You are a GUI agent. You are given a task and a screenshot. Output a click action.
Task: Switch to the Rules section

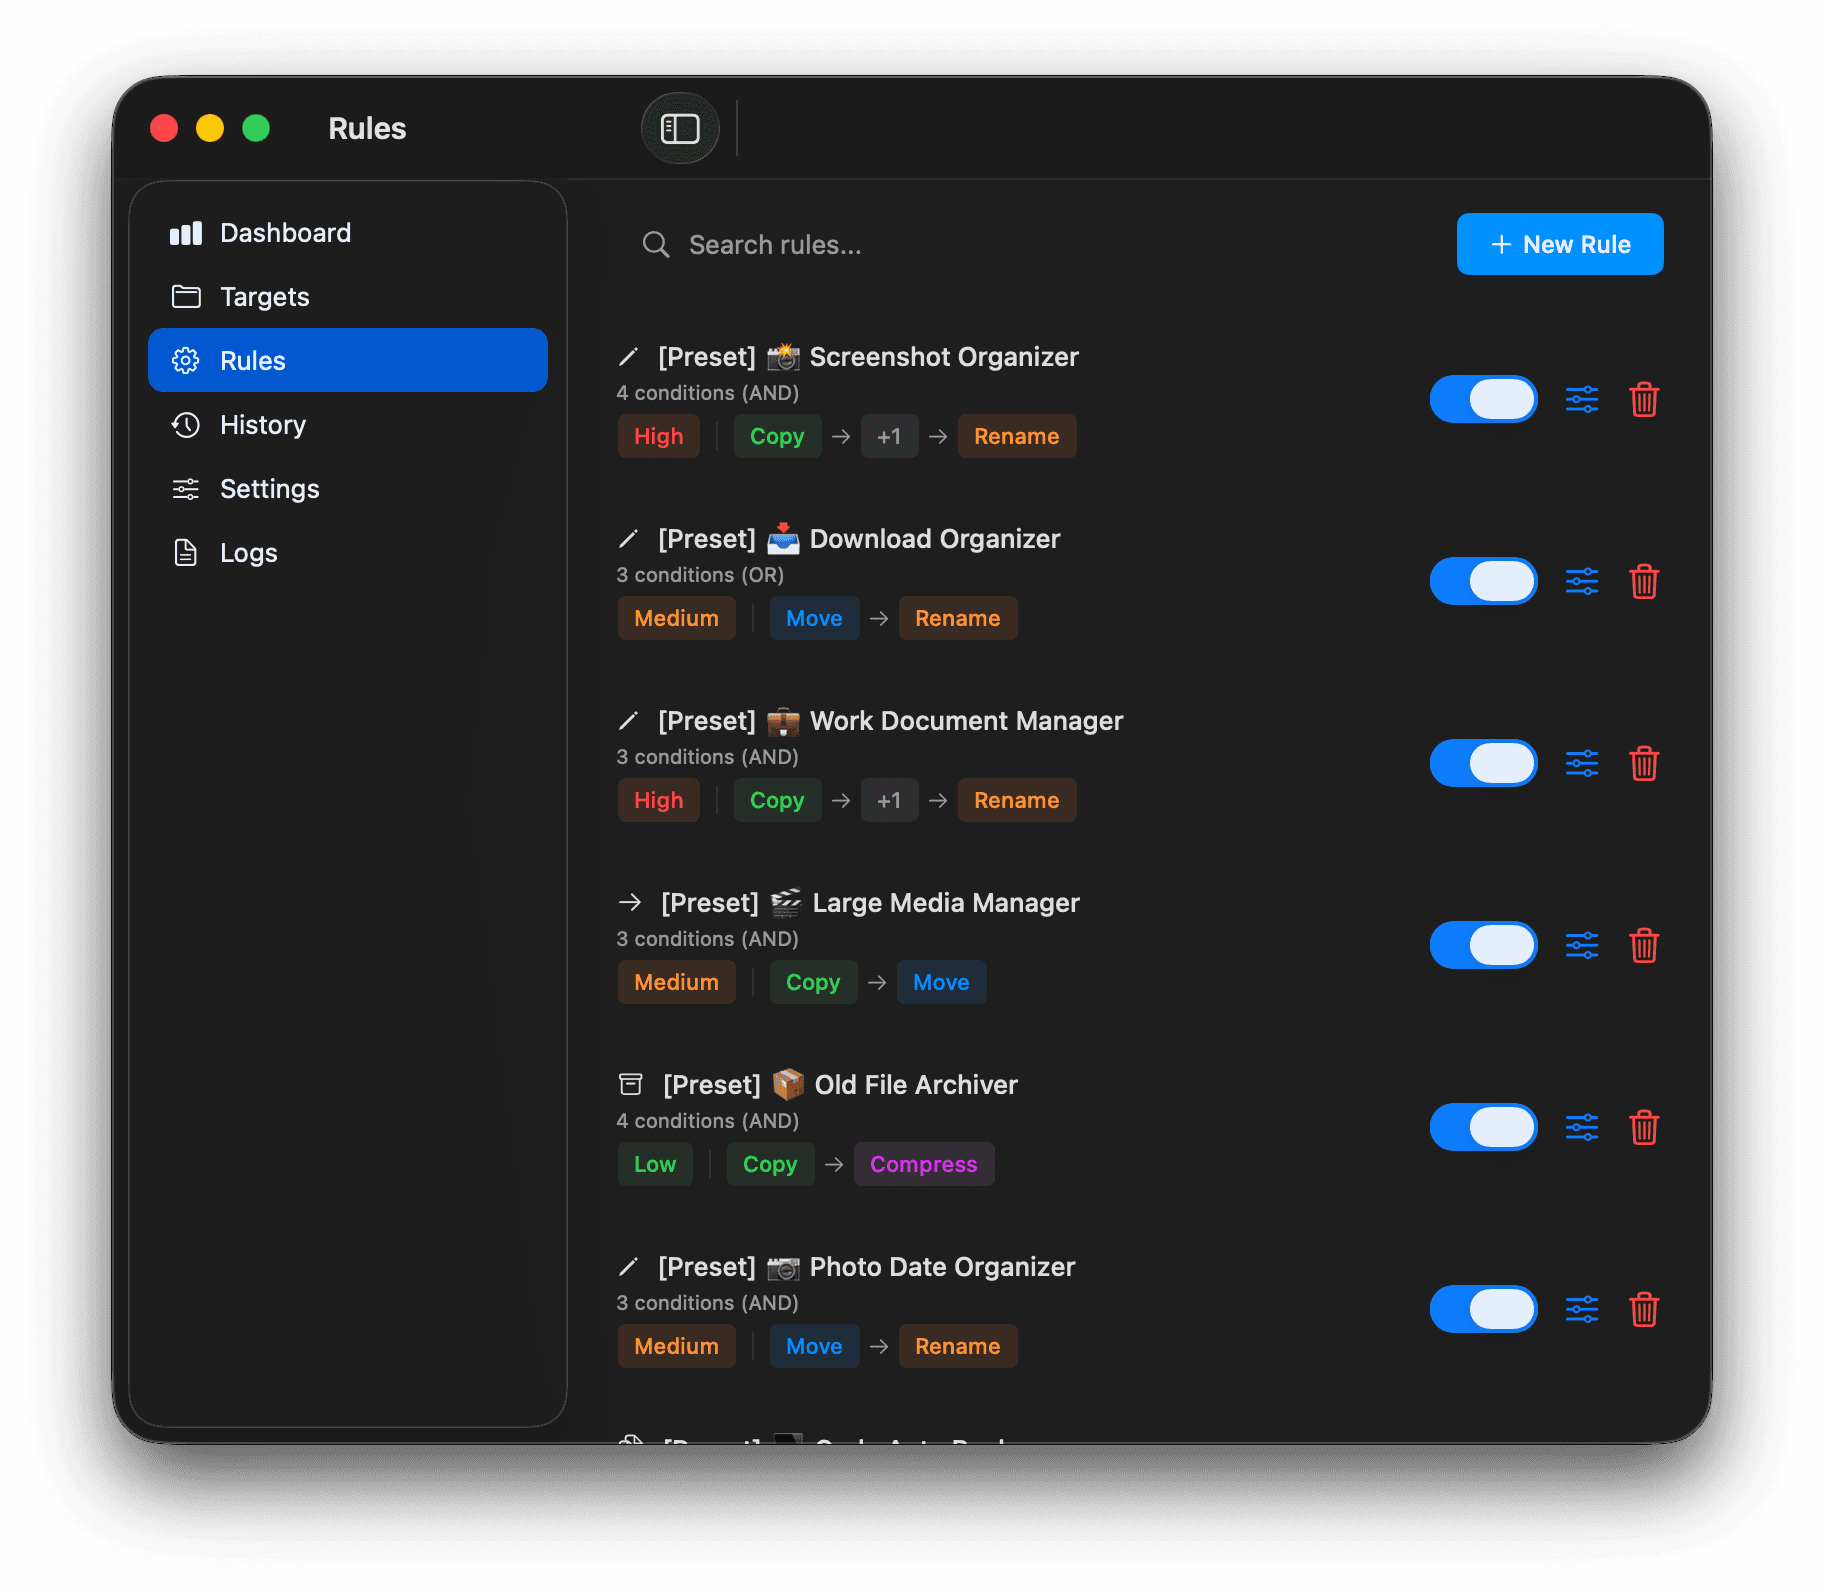point(252,360)
